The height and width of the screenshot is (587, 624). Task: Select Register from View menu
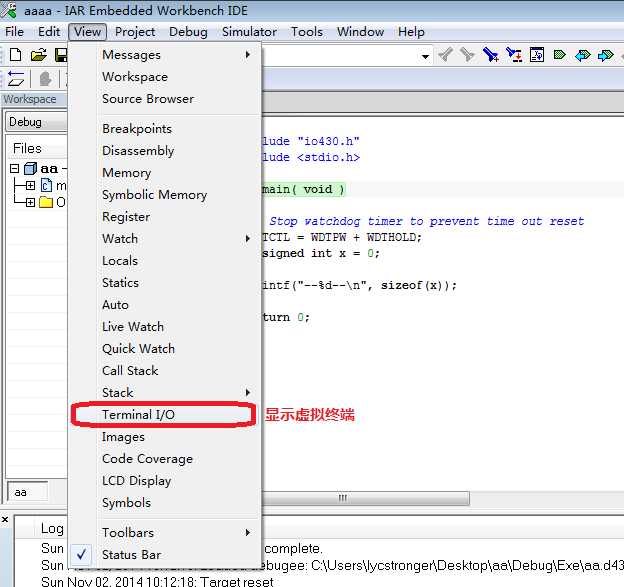(165, 216)
